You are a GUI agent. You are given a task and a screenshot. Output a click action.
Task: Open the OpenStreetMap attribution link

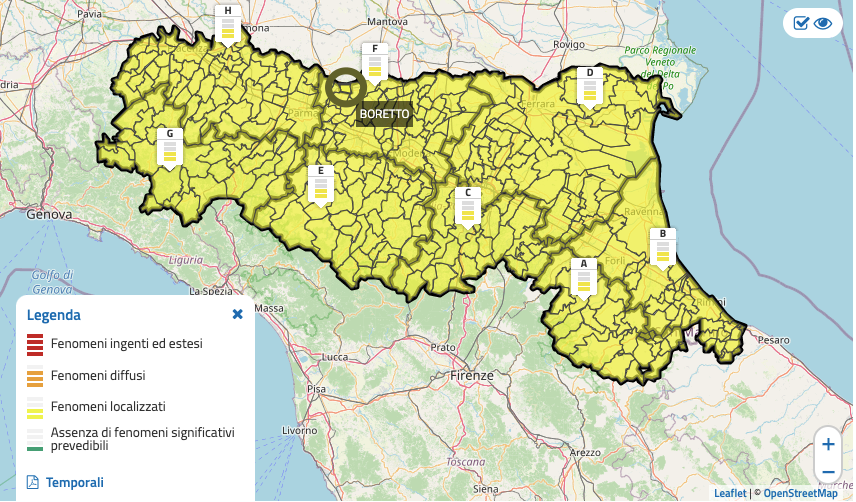800,493
